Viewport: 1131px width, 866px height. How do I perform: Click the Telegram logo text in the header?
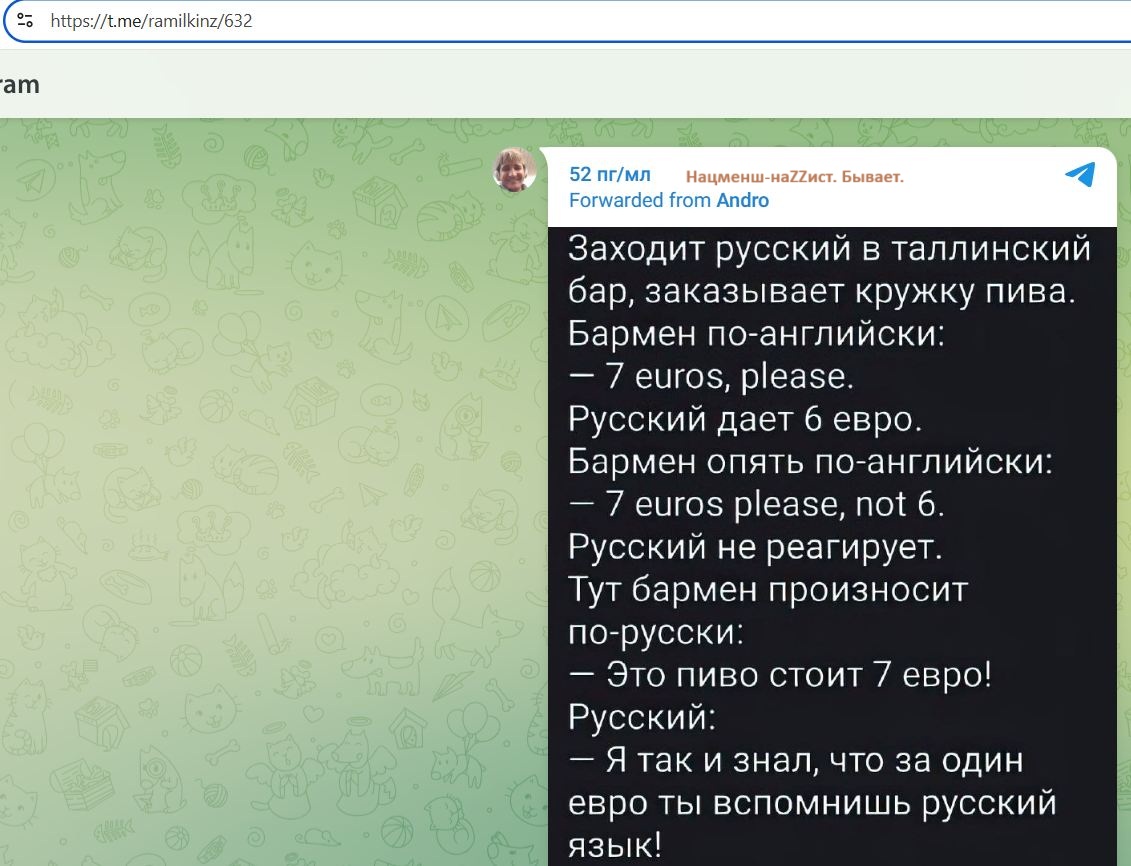pos(19,84)
